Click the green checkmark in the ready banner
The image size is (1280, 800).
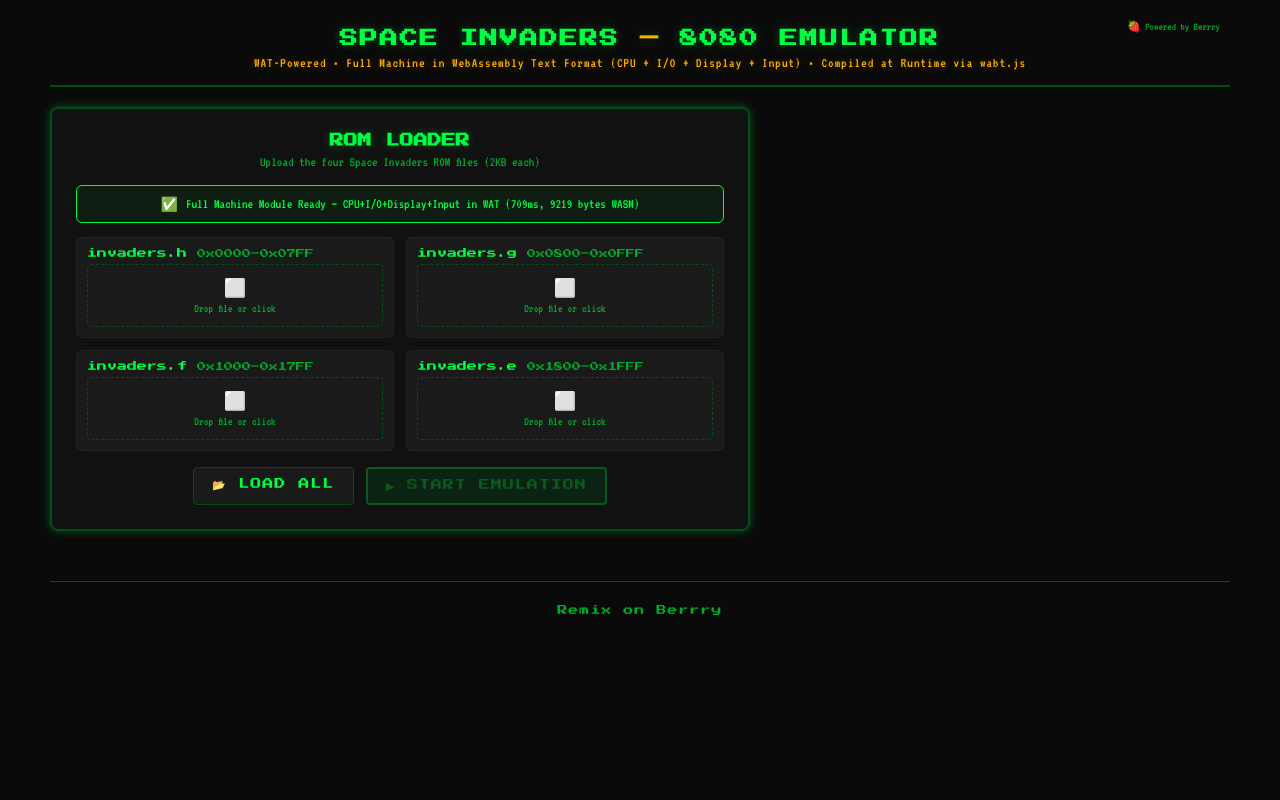click(169, 204)
